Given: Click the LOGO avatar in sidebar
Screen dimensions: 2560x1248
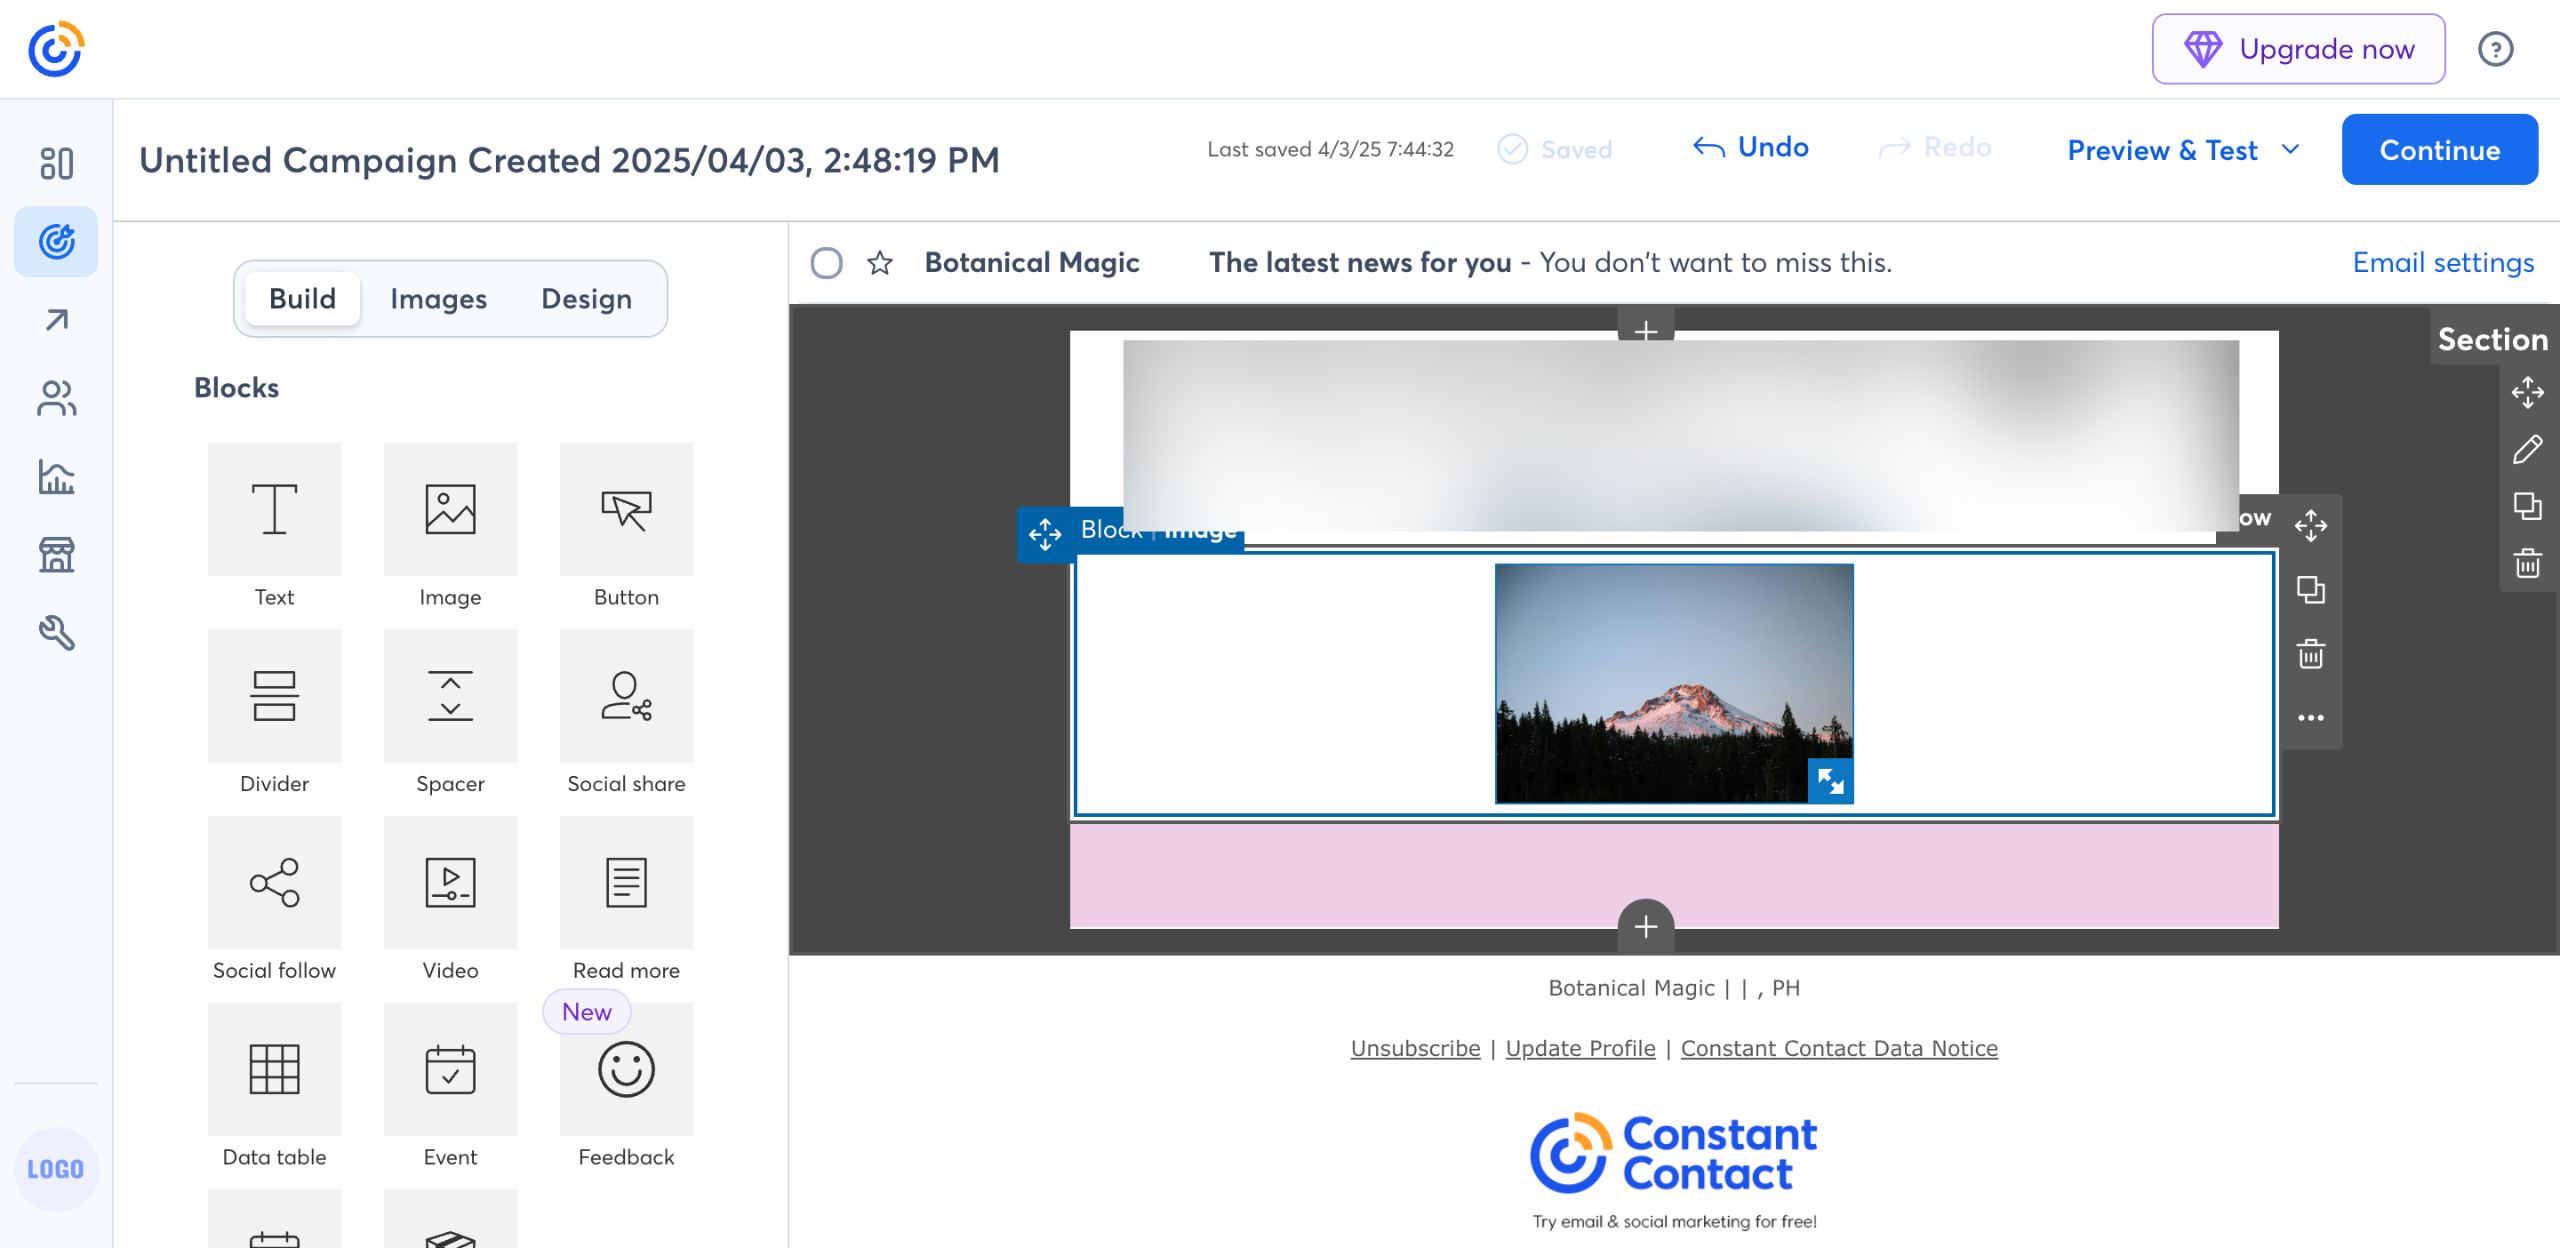Looking at the screenshot, I should 56,1169.
